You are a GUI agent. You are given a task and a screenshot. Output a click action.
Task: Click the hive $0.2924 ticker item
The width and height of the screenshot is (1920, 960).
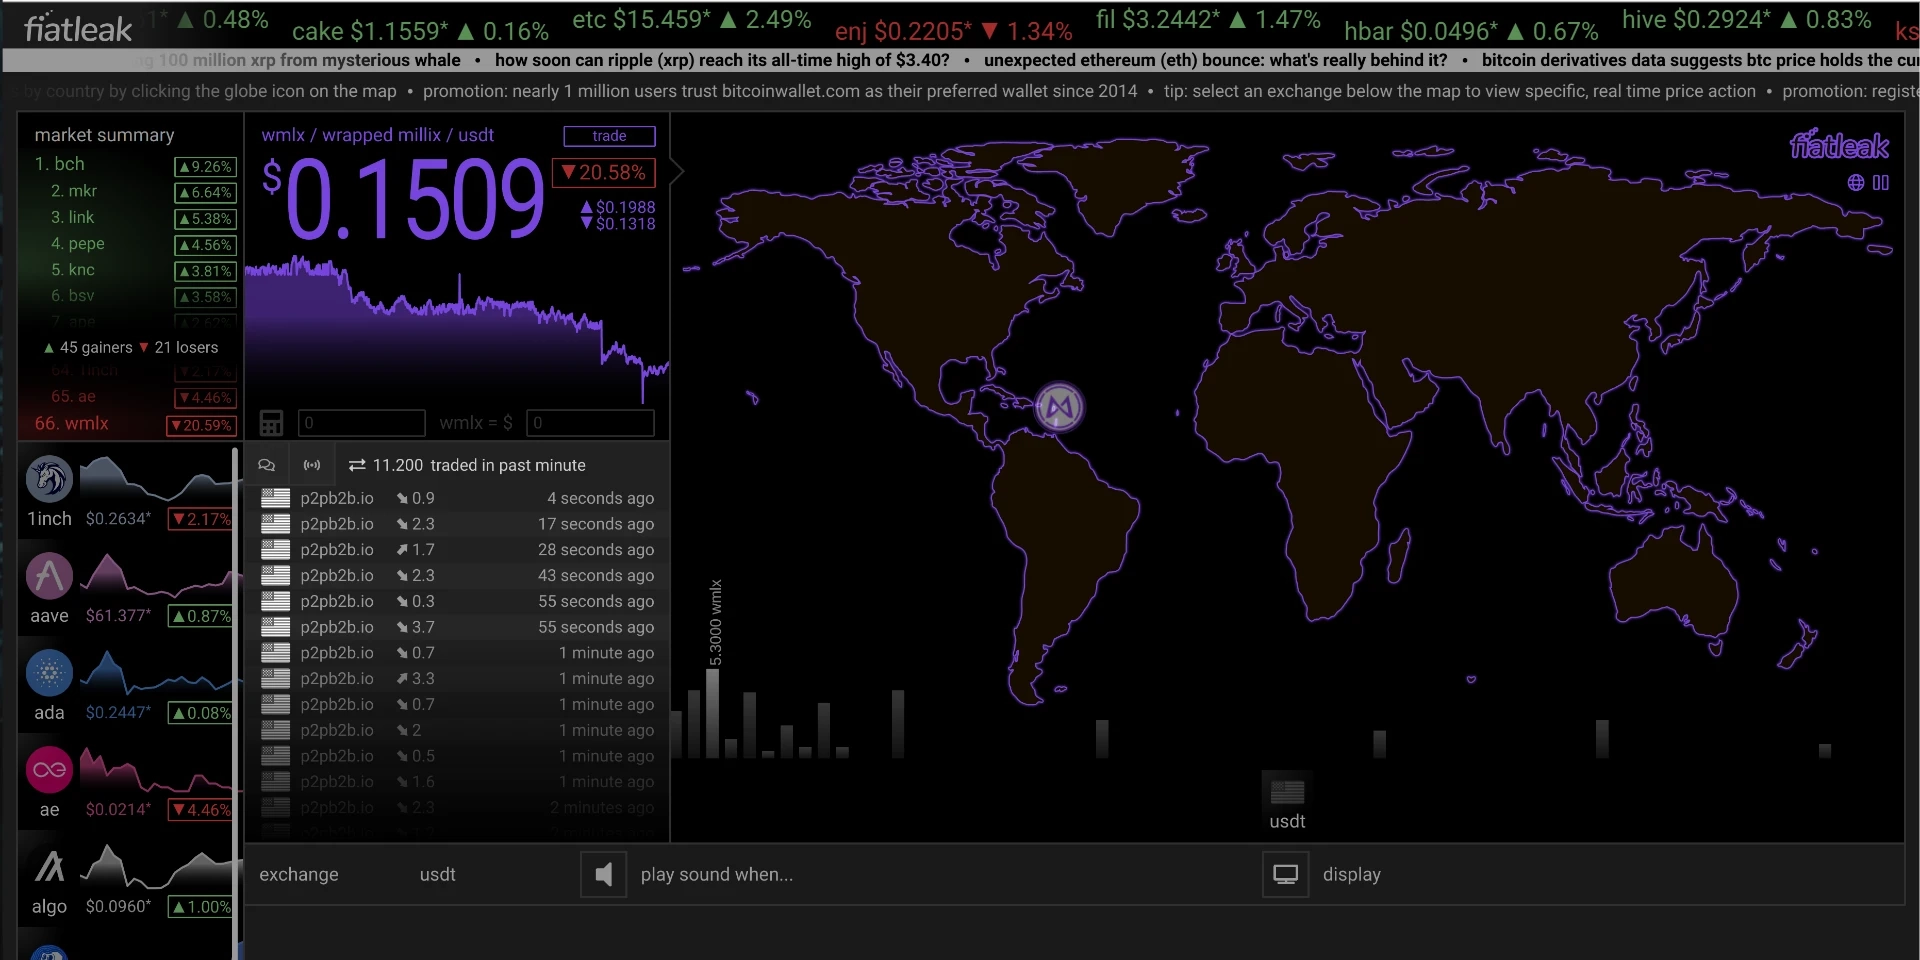click(x=1746, y=20)
